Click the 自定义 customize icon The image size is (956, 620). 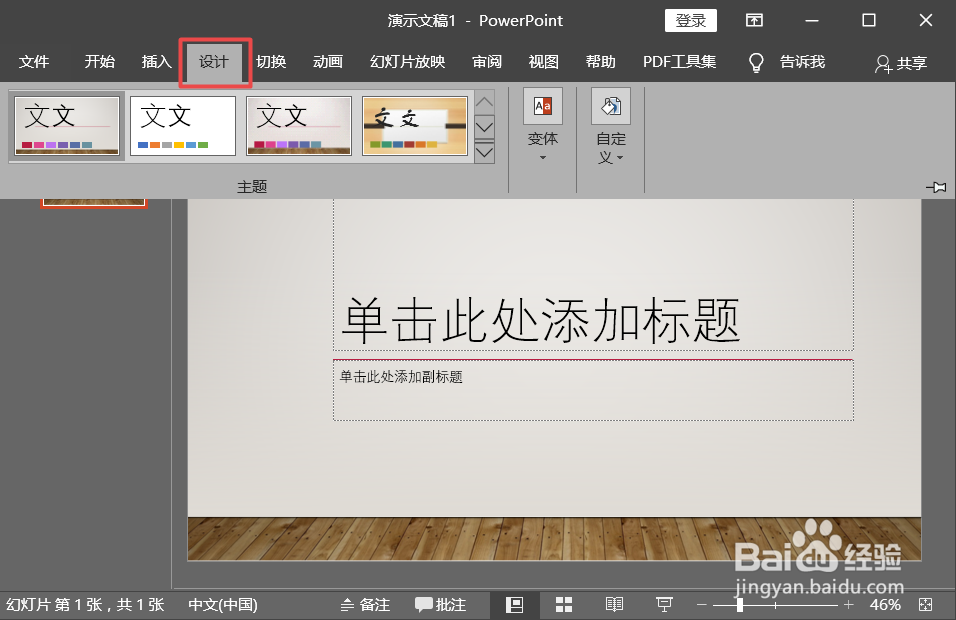click(611, 106)
